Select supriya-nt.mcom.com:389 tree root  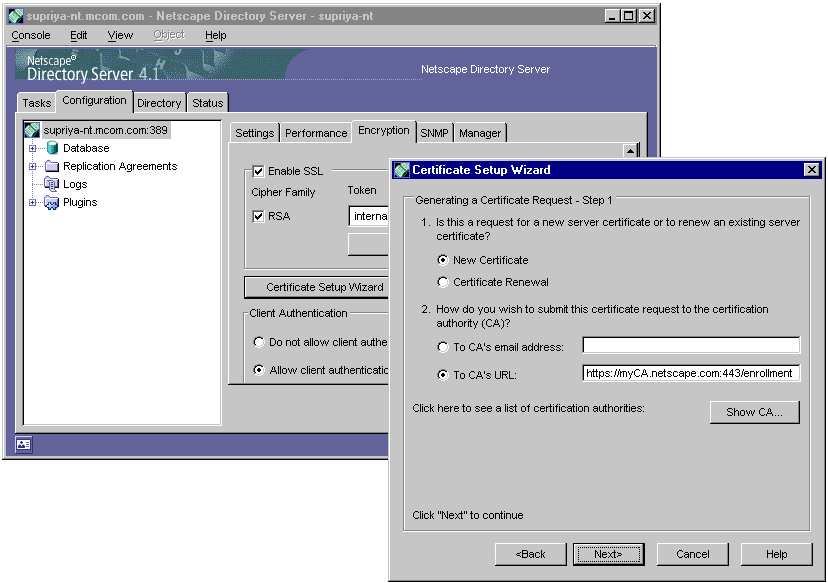tap(105, 130)
